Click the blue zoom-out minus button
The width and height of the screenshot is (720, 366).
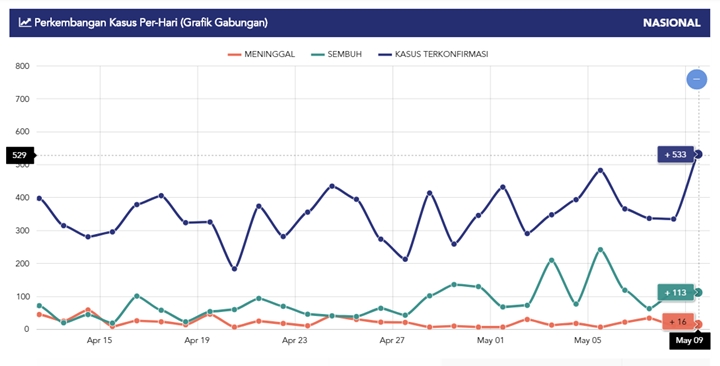click(x=697, y=79)
